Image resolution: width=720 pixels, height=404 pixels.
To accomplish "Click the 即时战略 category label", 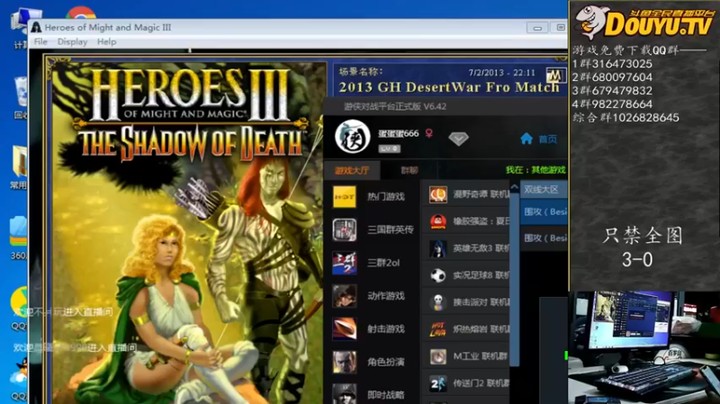I will tap(386, 395).
